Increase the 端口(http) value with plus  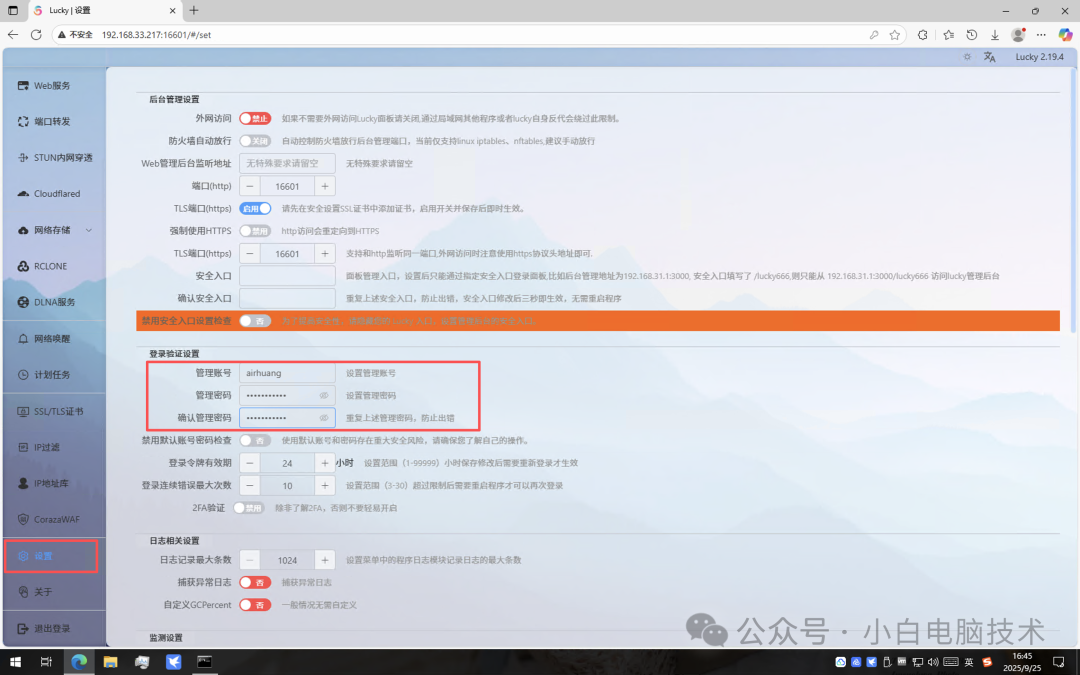pos(325,185)
